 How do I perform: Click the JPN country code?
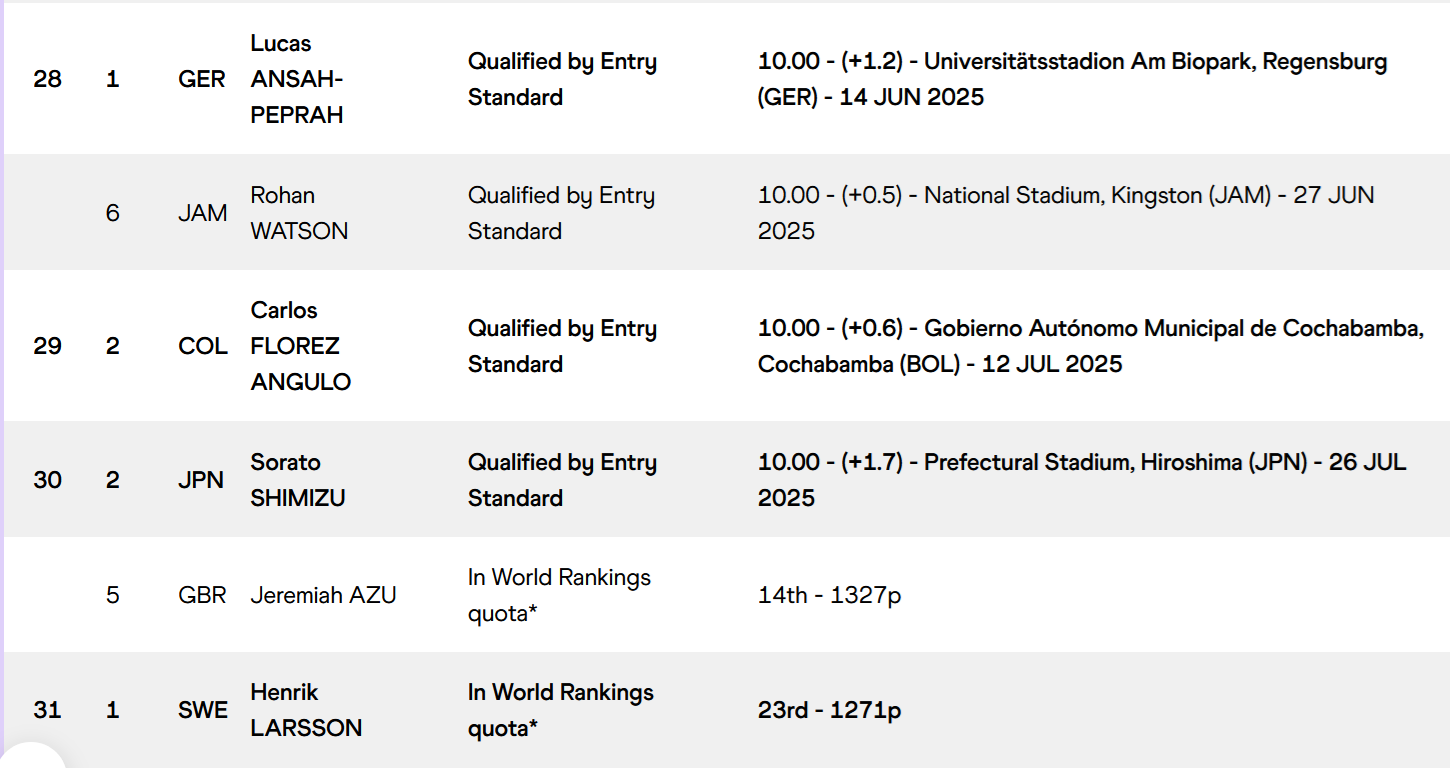tap(202, 480)
